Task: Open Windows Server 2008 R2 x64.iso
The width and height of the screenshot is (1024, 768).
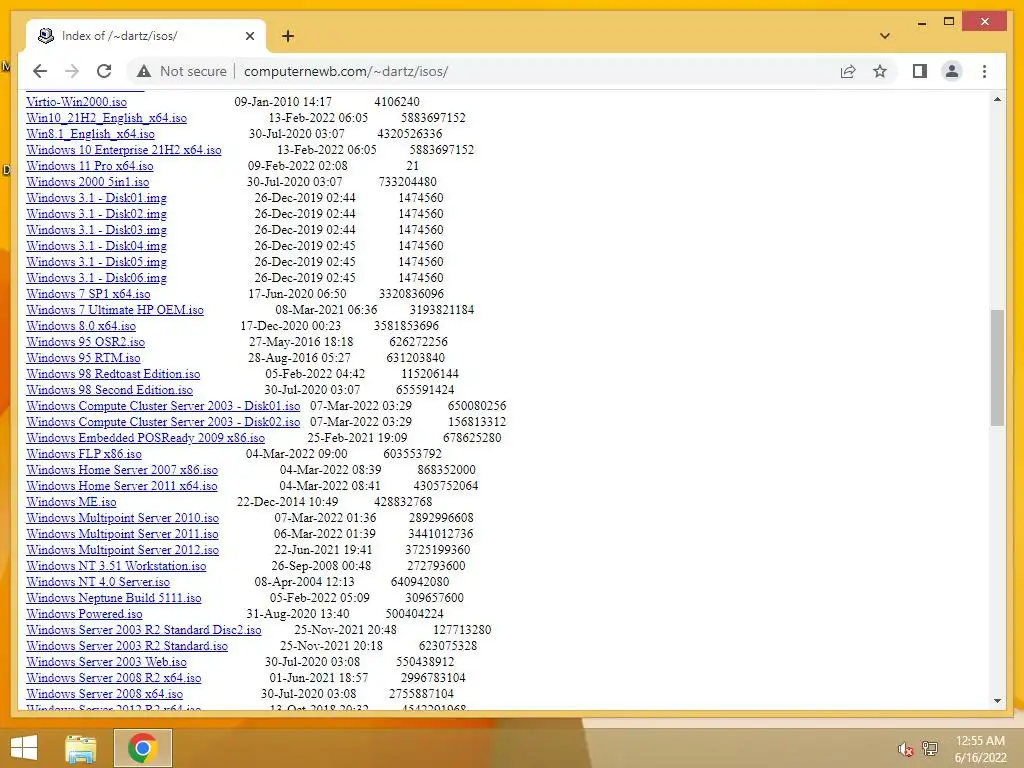Action: pyautogui.click(x=114, y=678)
